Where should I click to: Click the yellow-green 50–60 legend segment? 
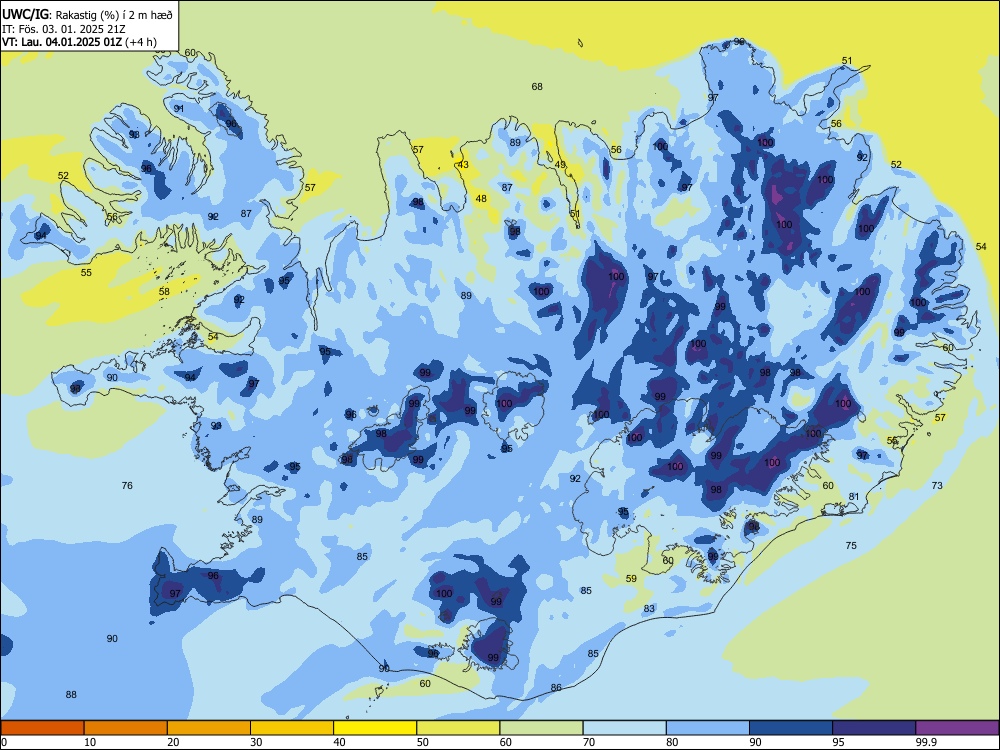(458, 728)
